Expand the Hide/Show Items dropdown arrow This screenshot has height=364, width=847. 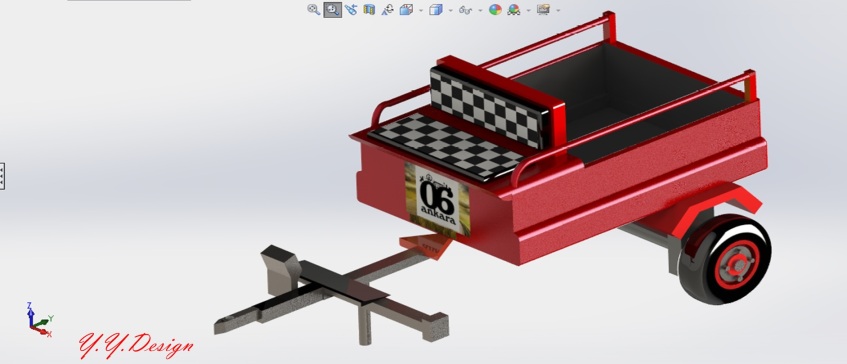[x=480, y=10]
